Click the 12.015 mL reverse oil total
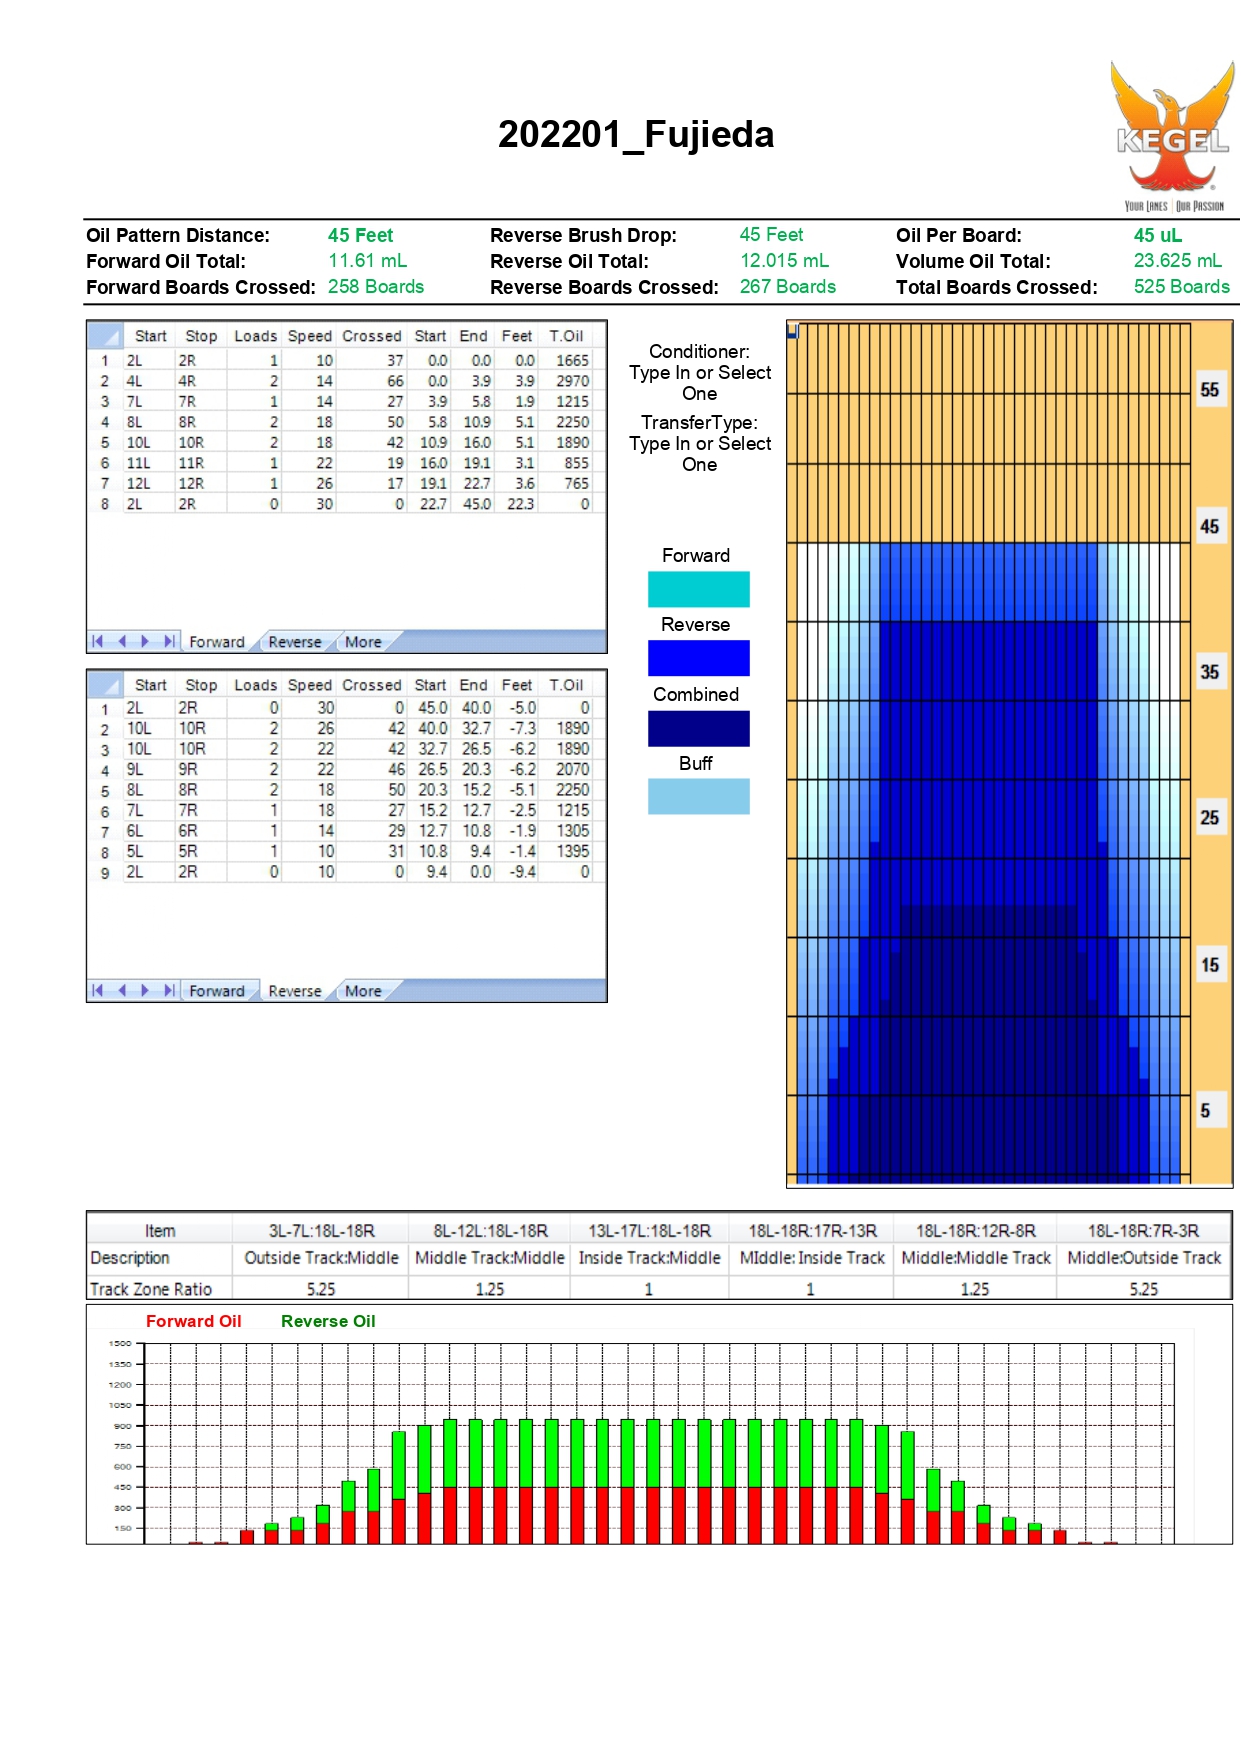Image resolution: width=1241 pixels, height=1754 pixels. pyautogui.click(x=784, y=261)
